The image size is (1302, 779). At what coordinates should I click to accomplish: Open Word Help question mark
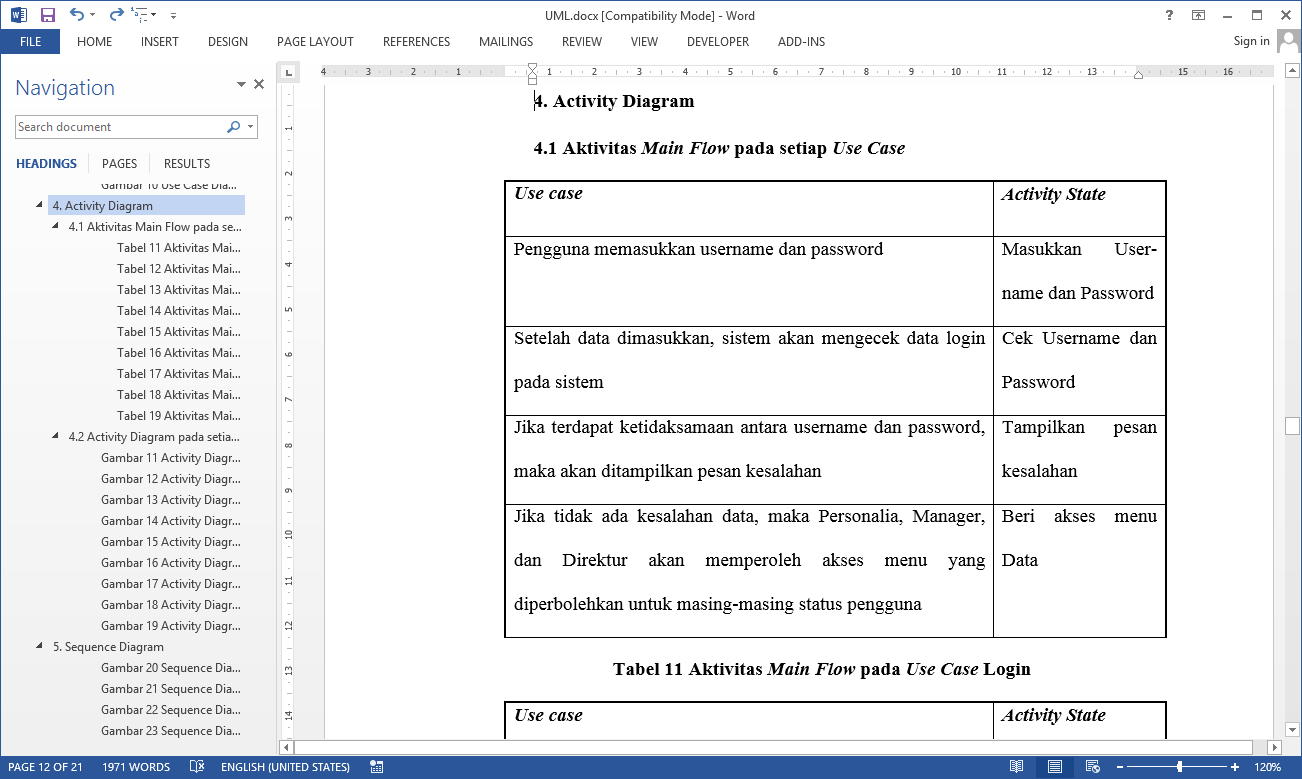click(x=1169, y=15)
